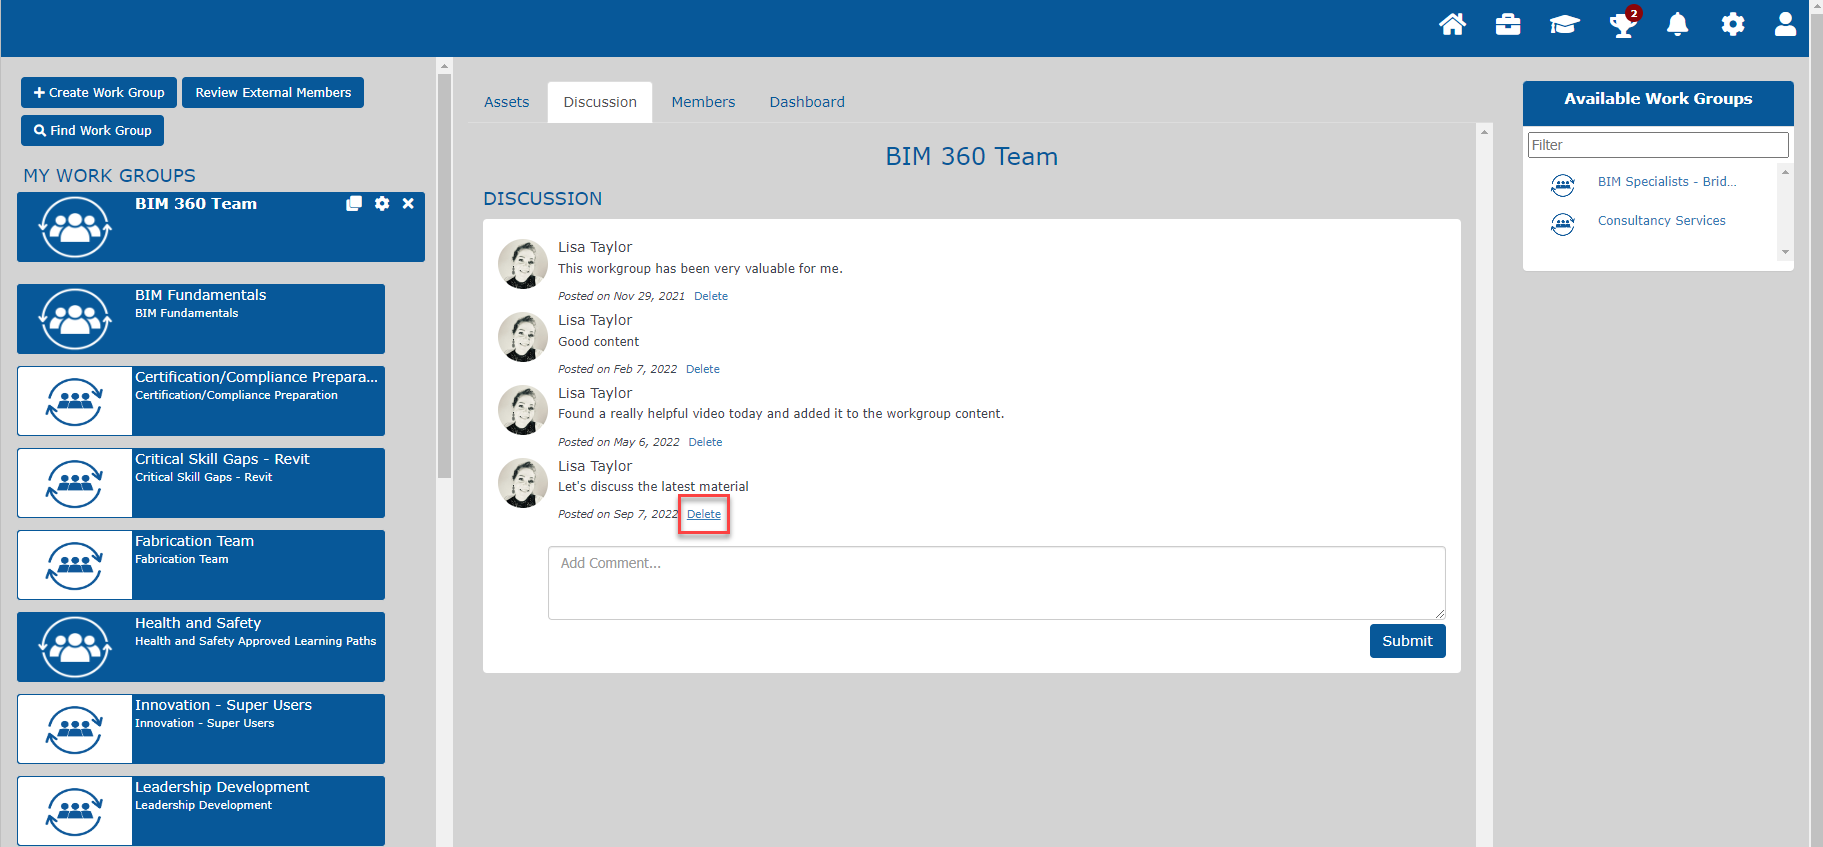
Task: Open Certification/Compliance Prepara... group title
Action: [x=257, y=377]
